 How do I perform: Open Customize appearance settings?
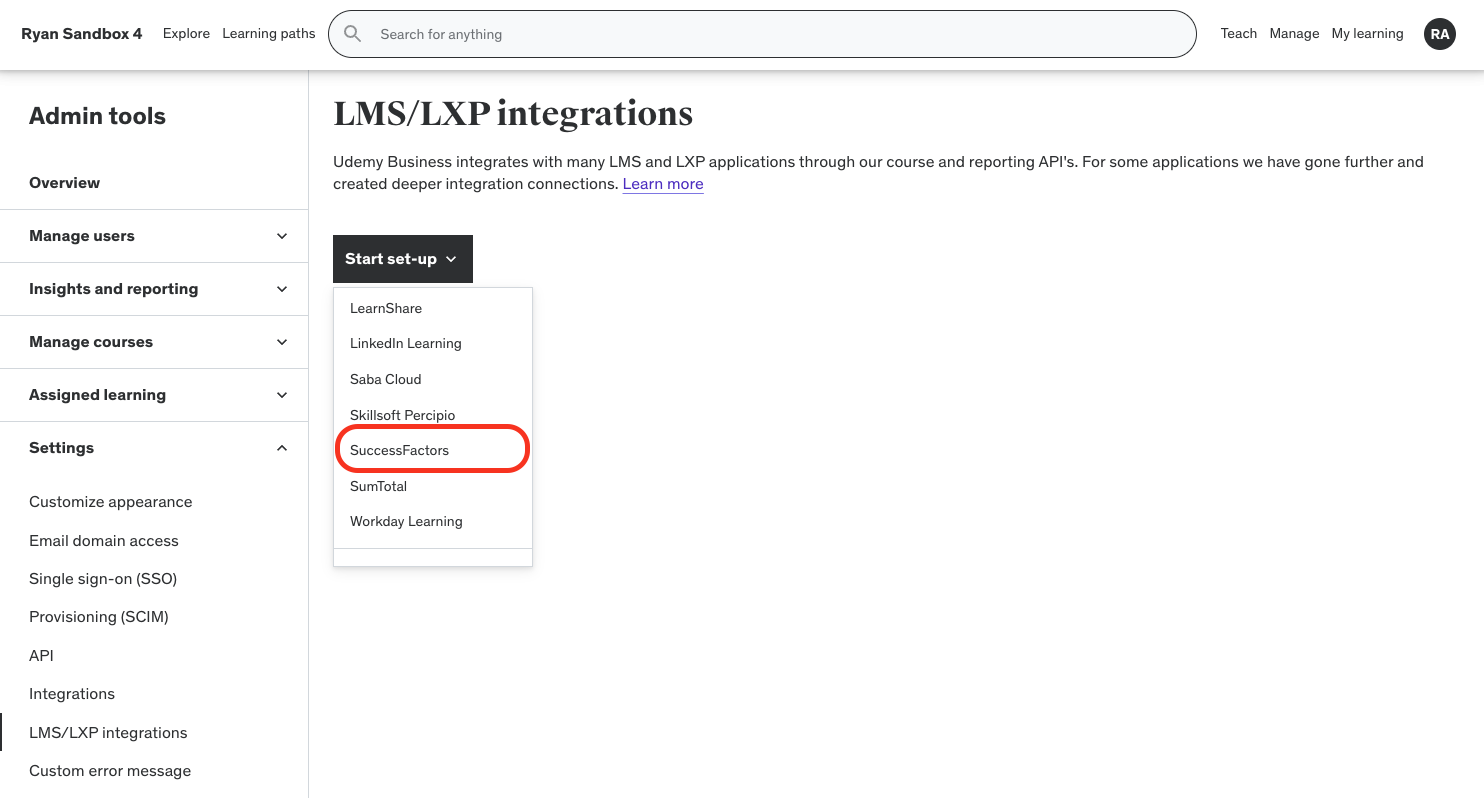110,502
